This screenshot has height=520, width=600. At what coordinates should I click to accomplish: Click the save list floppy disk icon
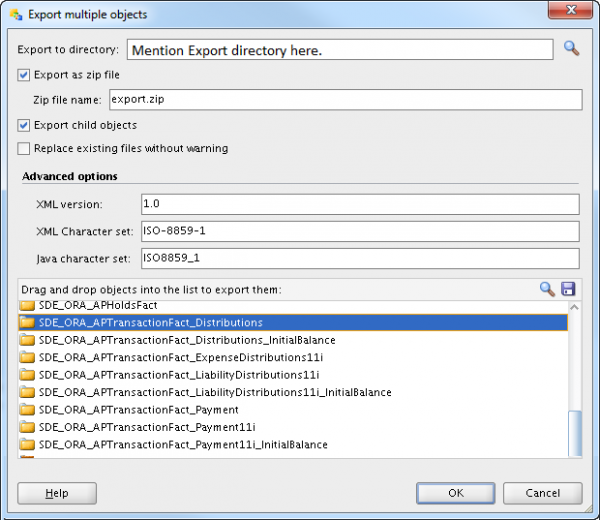568,289
